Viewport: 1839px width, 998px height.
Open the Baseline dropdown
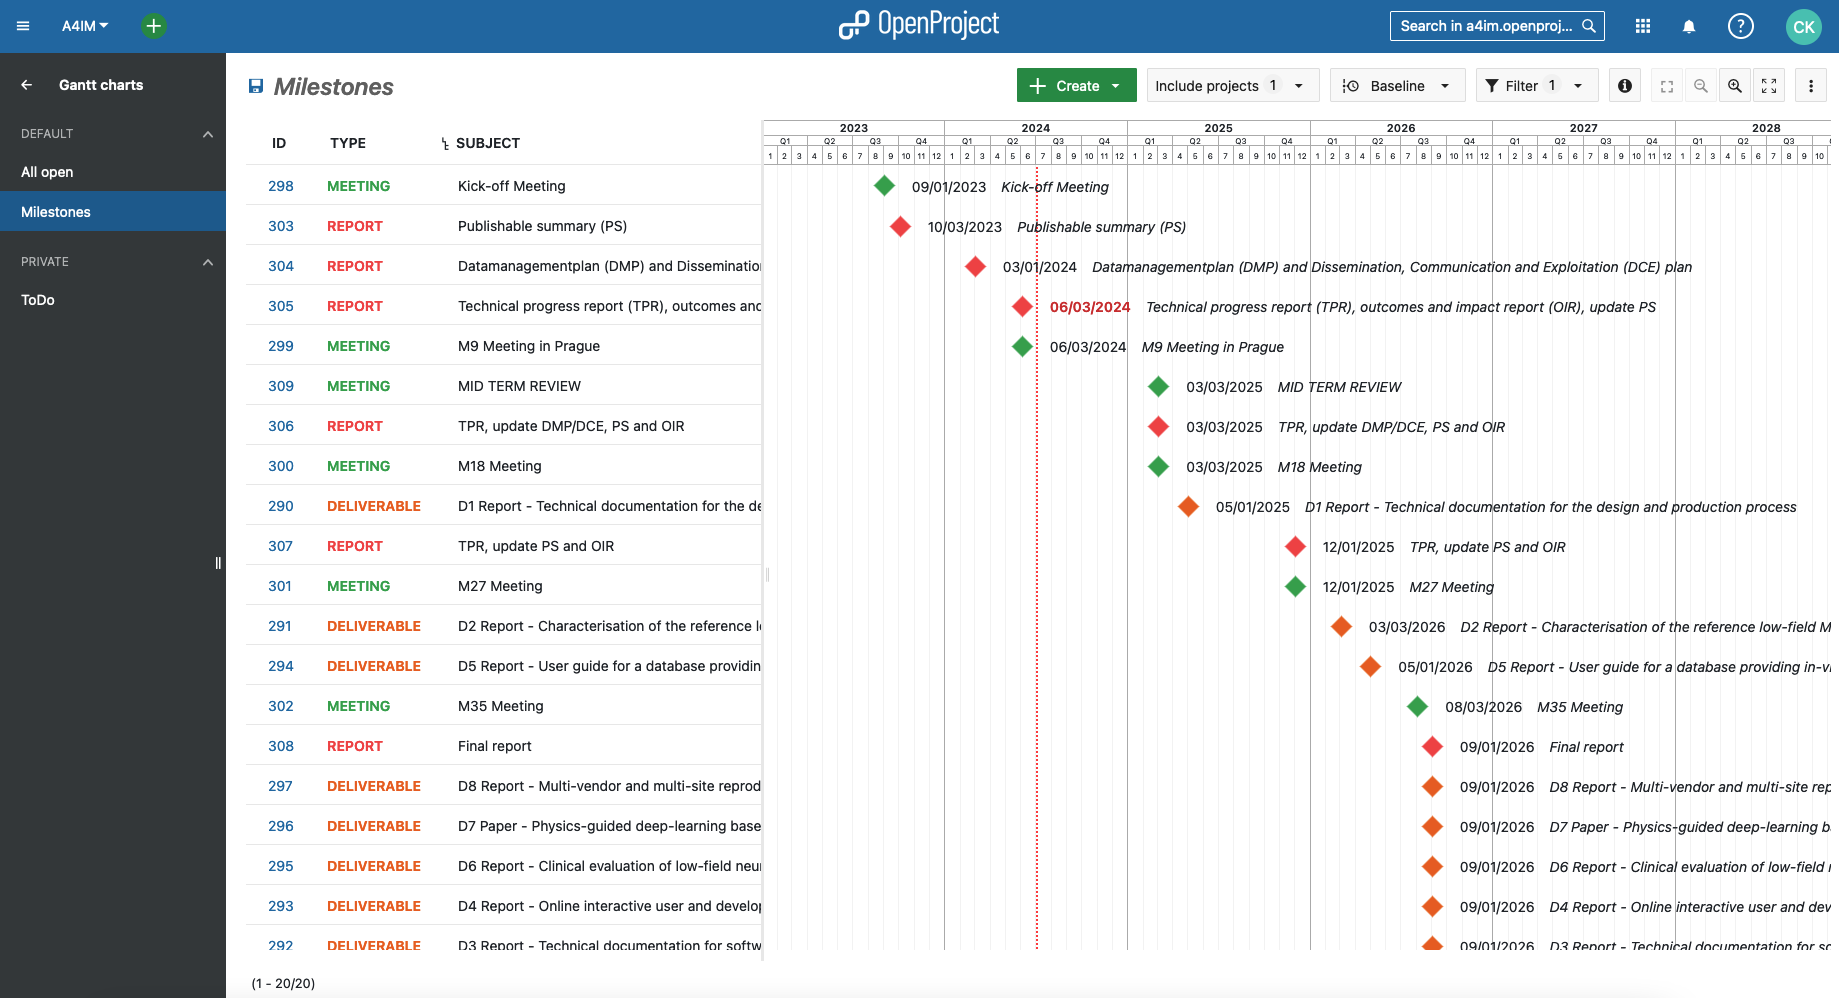(1397, 85)
